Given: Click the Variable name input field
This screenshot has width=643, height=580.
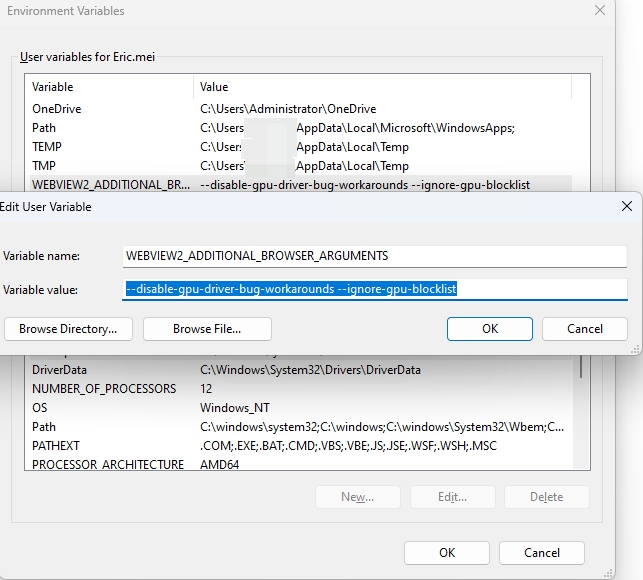Looking at the screenshot, I should pyautogui.click(x=375, y=256).
